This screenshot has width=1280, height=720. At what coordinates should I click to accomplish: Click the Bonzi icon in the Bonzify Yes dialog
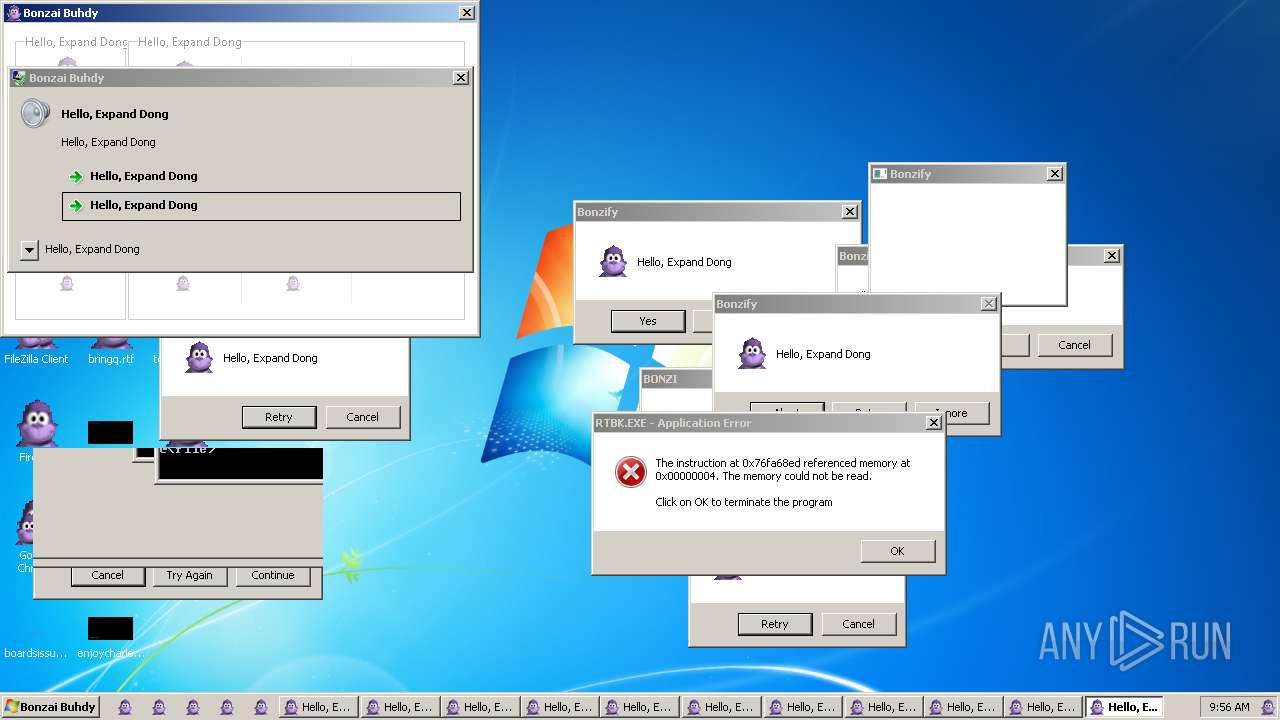(613, 262)
